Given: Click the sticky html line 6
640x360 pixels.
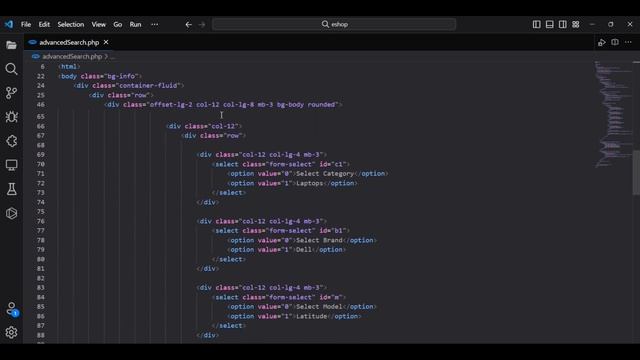Looking at the screenshot, I should click(x=69, y=67).
